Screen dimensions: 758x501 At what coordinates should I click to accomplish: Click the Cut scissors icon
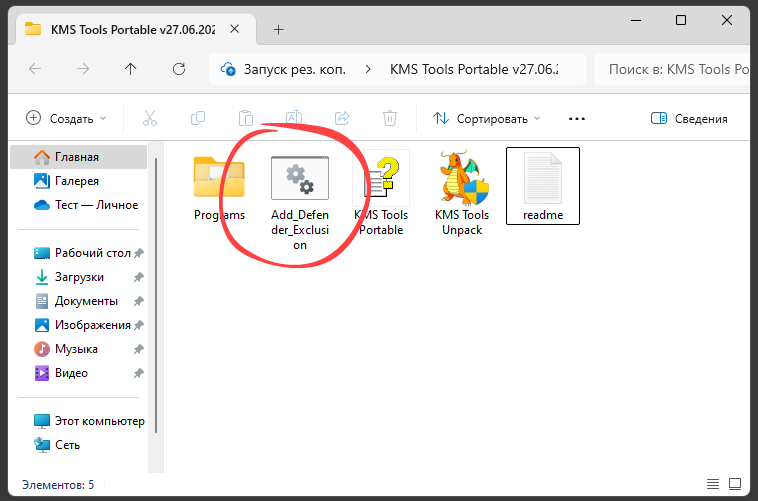150,118
